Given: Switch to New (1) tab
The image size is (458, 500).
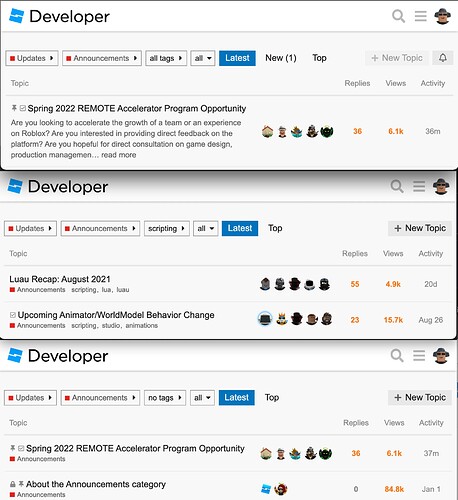Looking at the screenshot, I should [281, 58].
